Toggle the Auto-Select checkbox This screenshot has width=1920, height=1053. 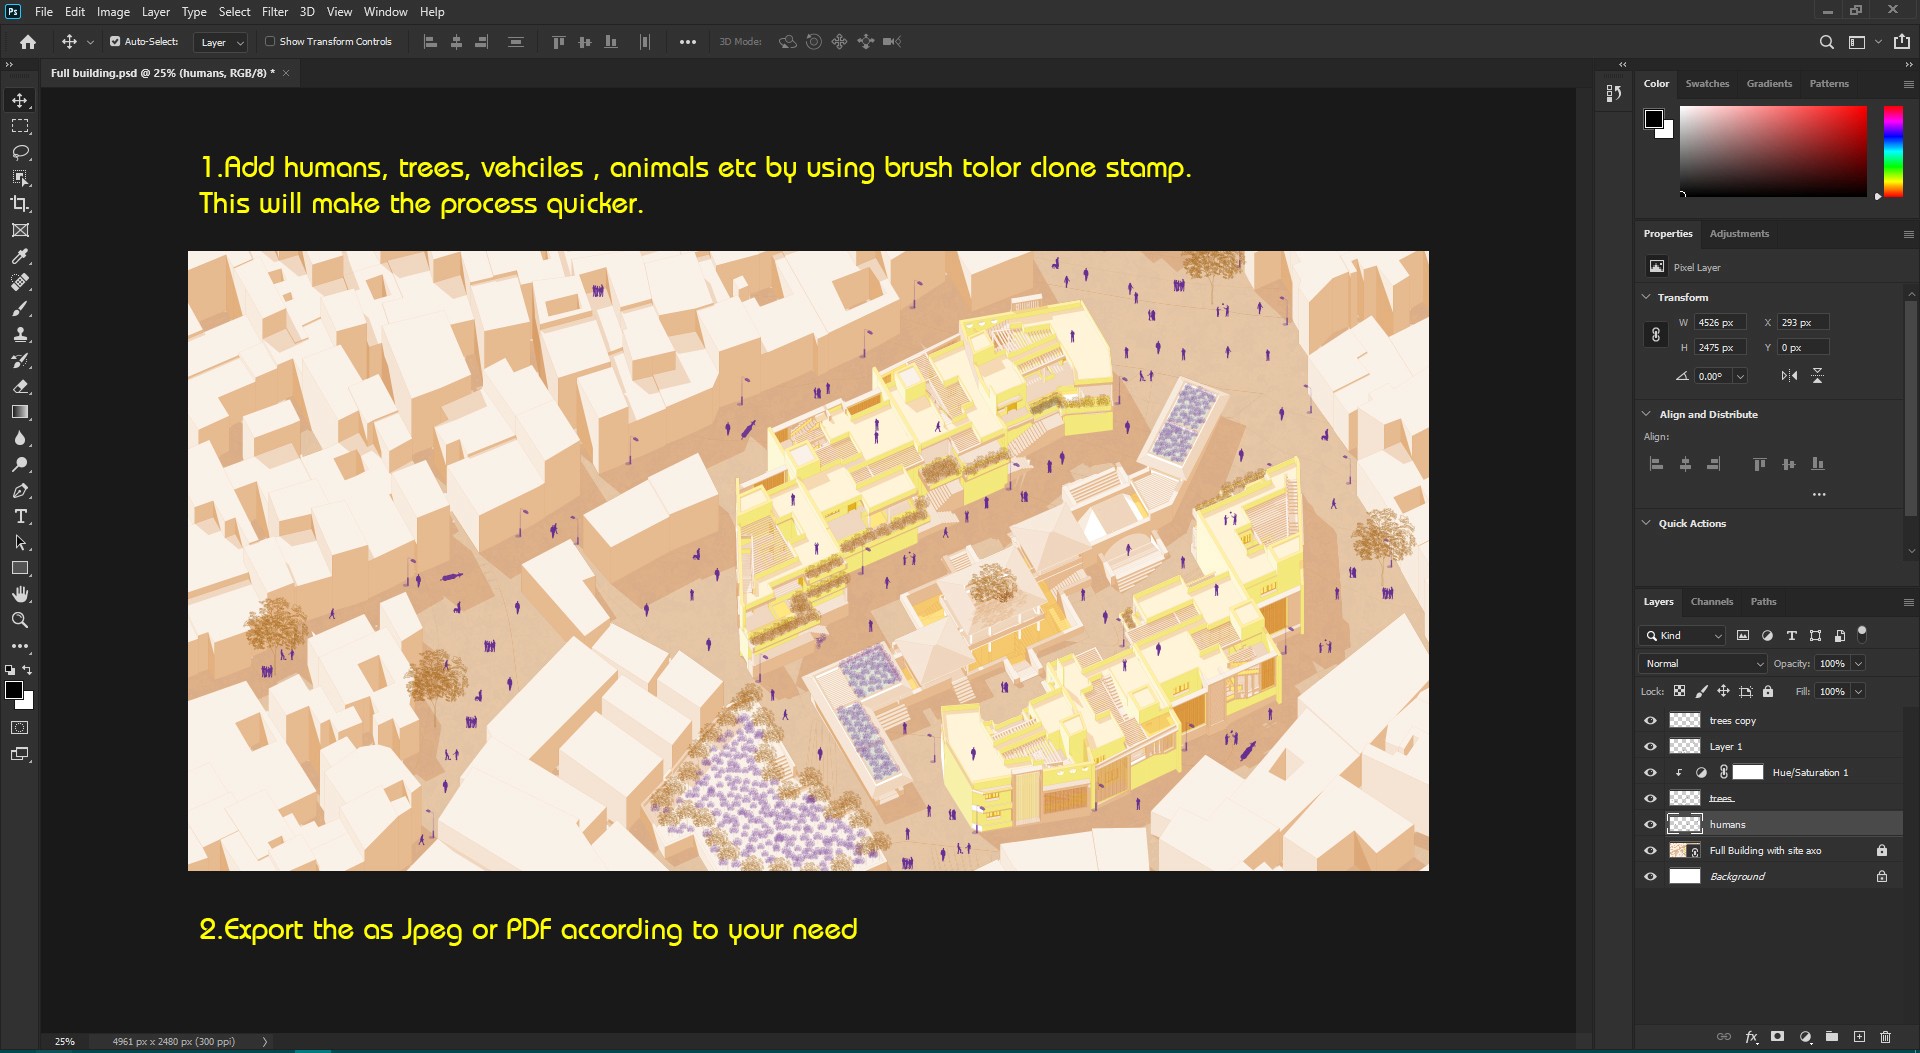[115, 42]
